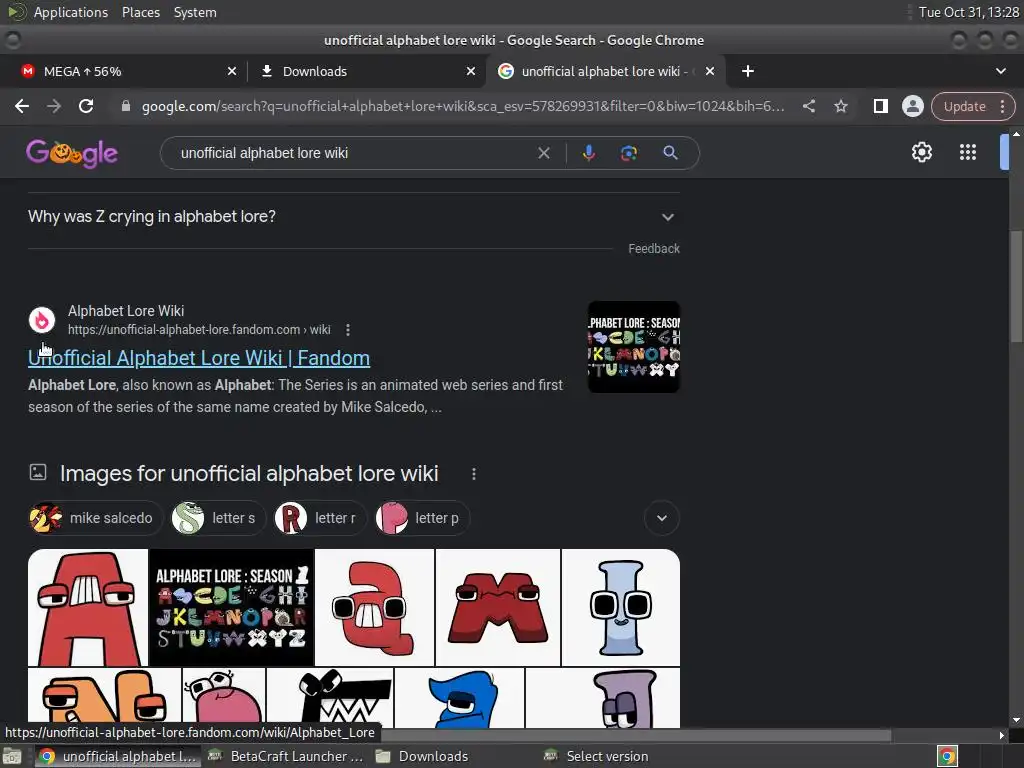Image resolution: width=1024 pixels, height=768 pixels.
Task: Click the share page icon in address bar
Action: coord(809,106)
